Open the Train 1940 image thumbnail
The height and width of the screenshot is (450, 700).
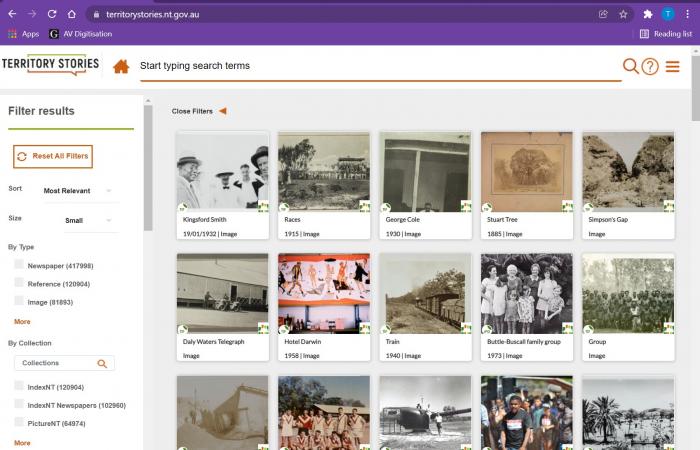click(425, 294)
